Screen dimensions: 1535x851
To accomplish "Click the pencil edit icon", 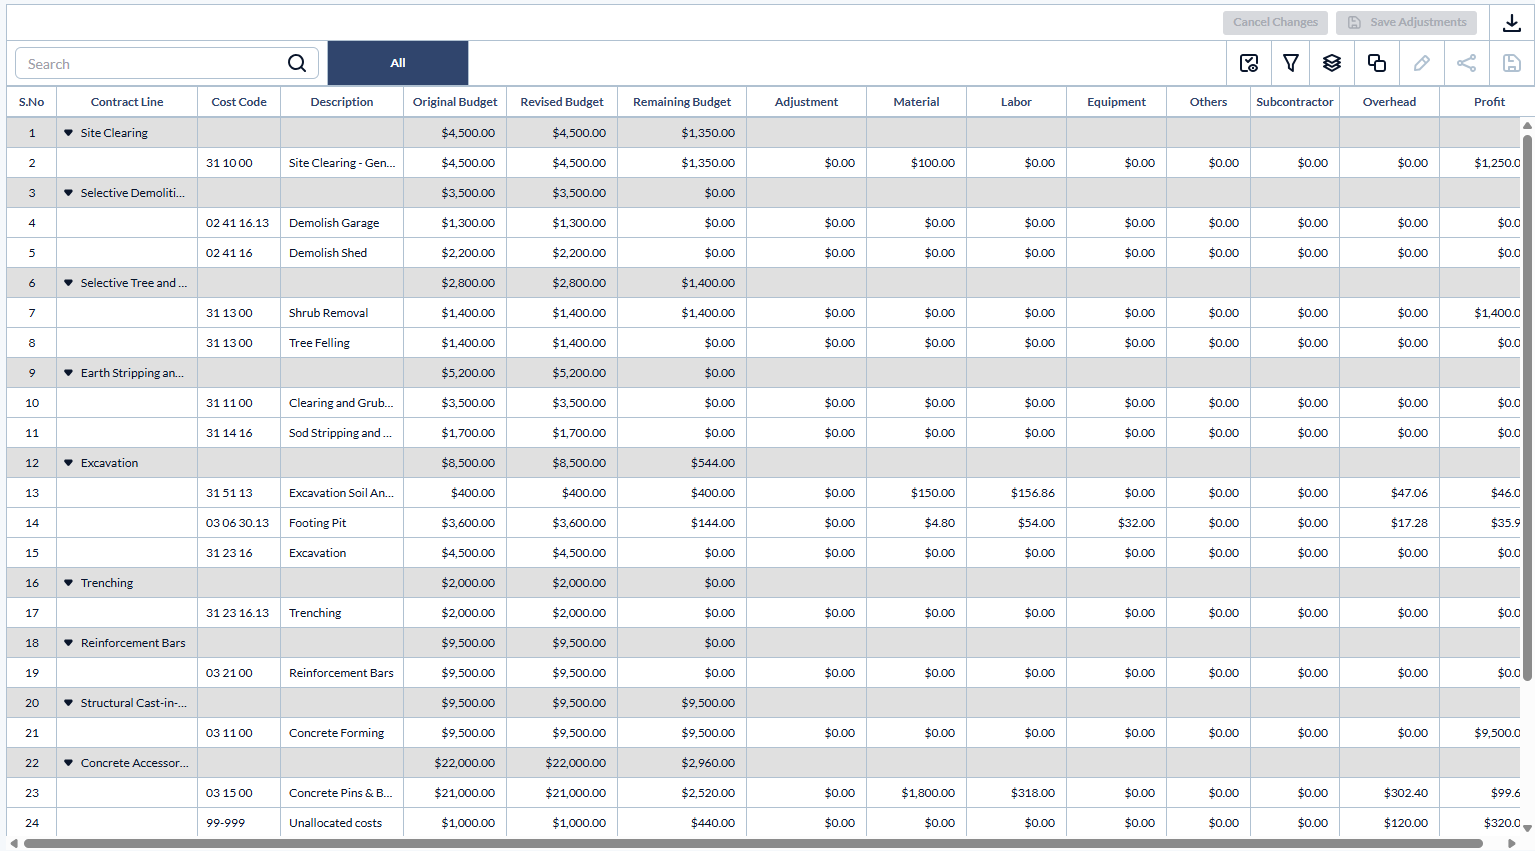I will [x=1421, y=63].
